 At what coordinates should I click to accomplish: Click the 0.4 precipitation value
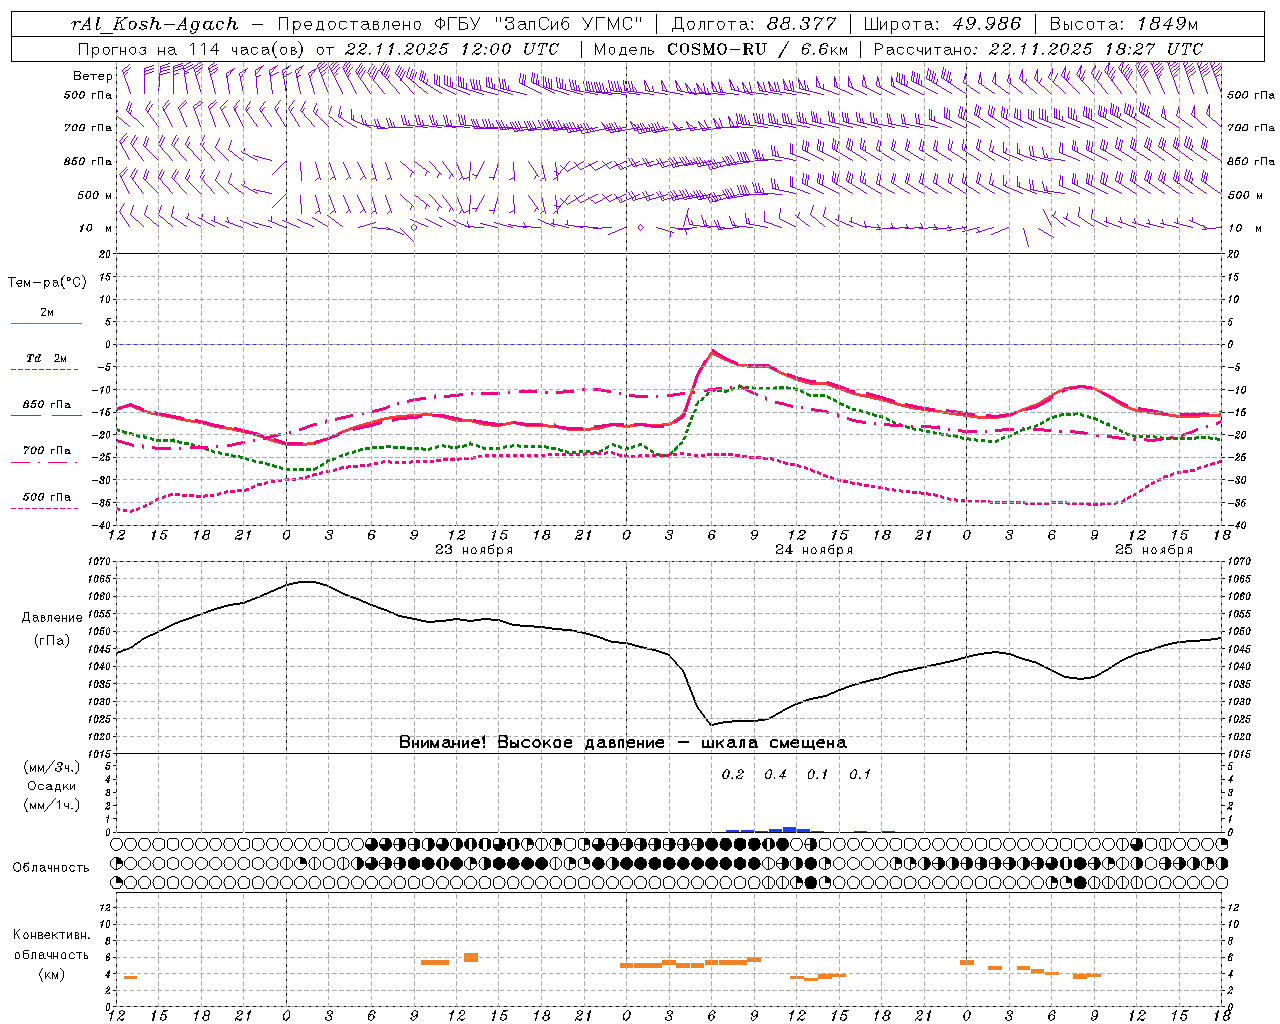[775, 774]
